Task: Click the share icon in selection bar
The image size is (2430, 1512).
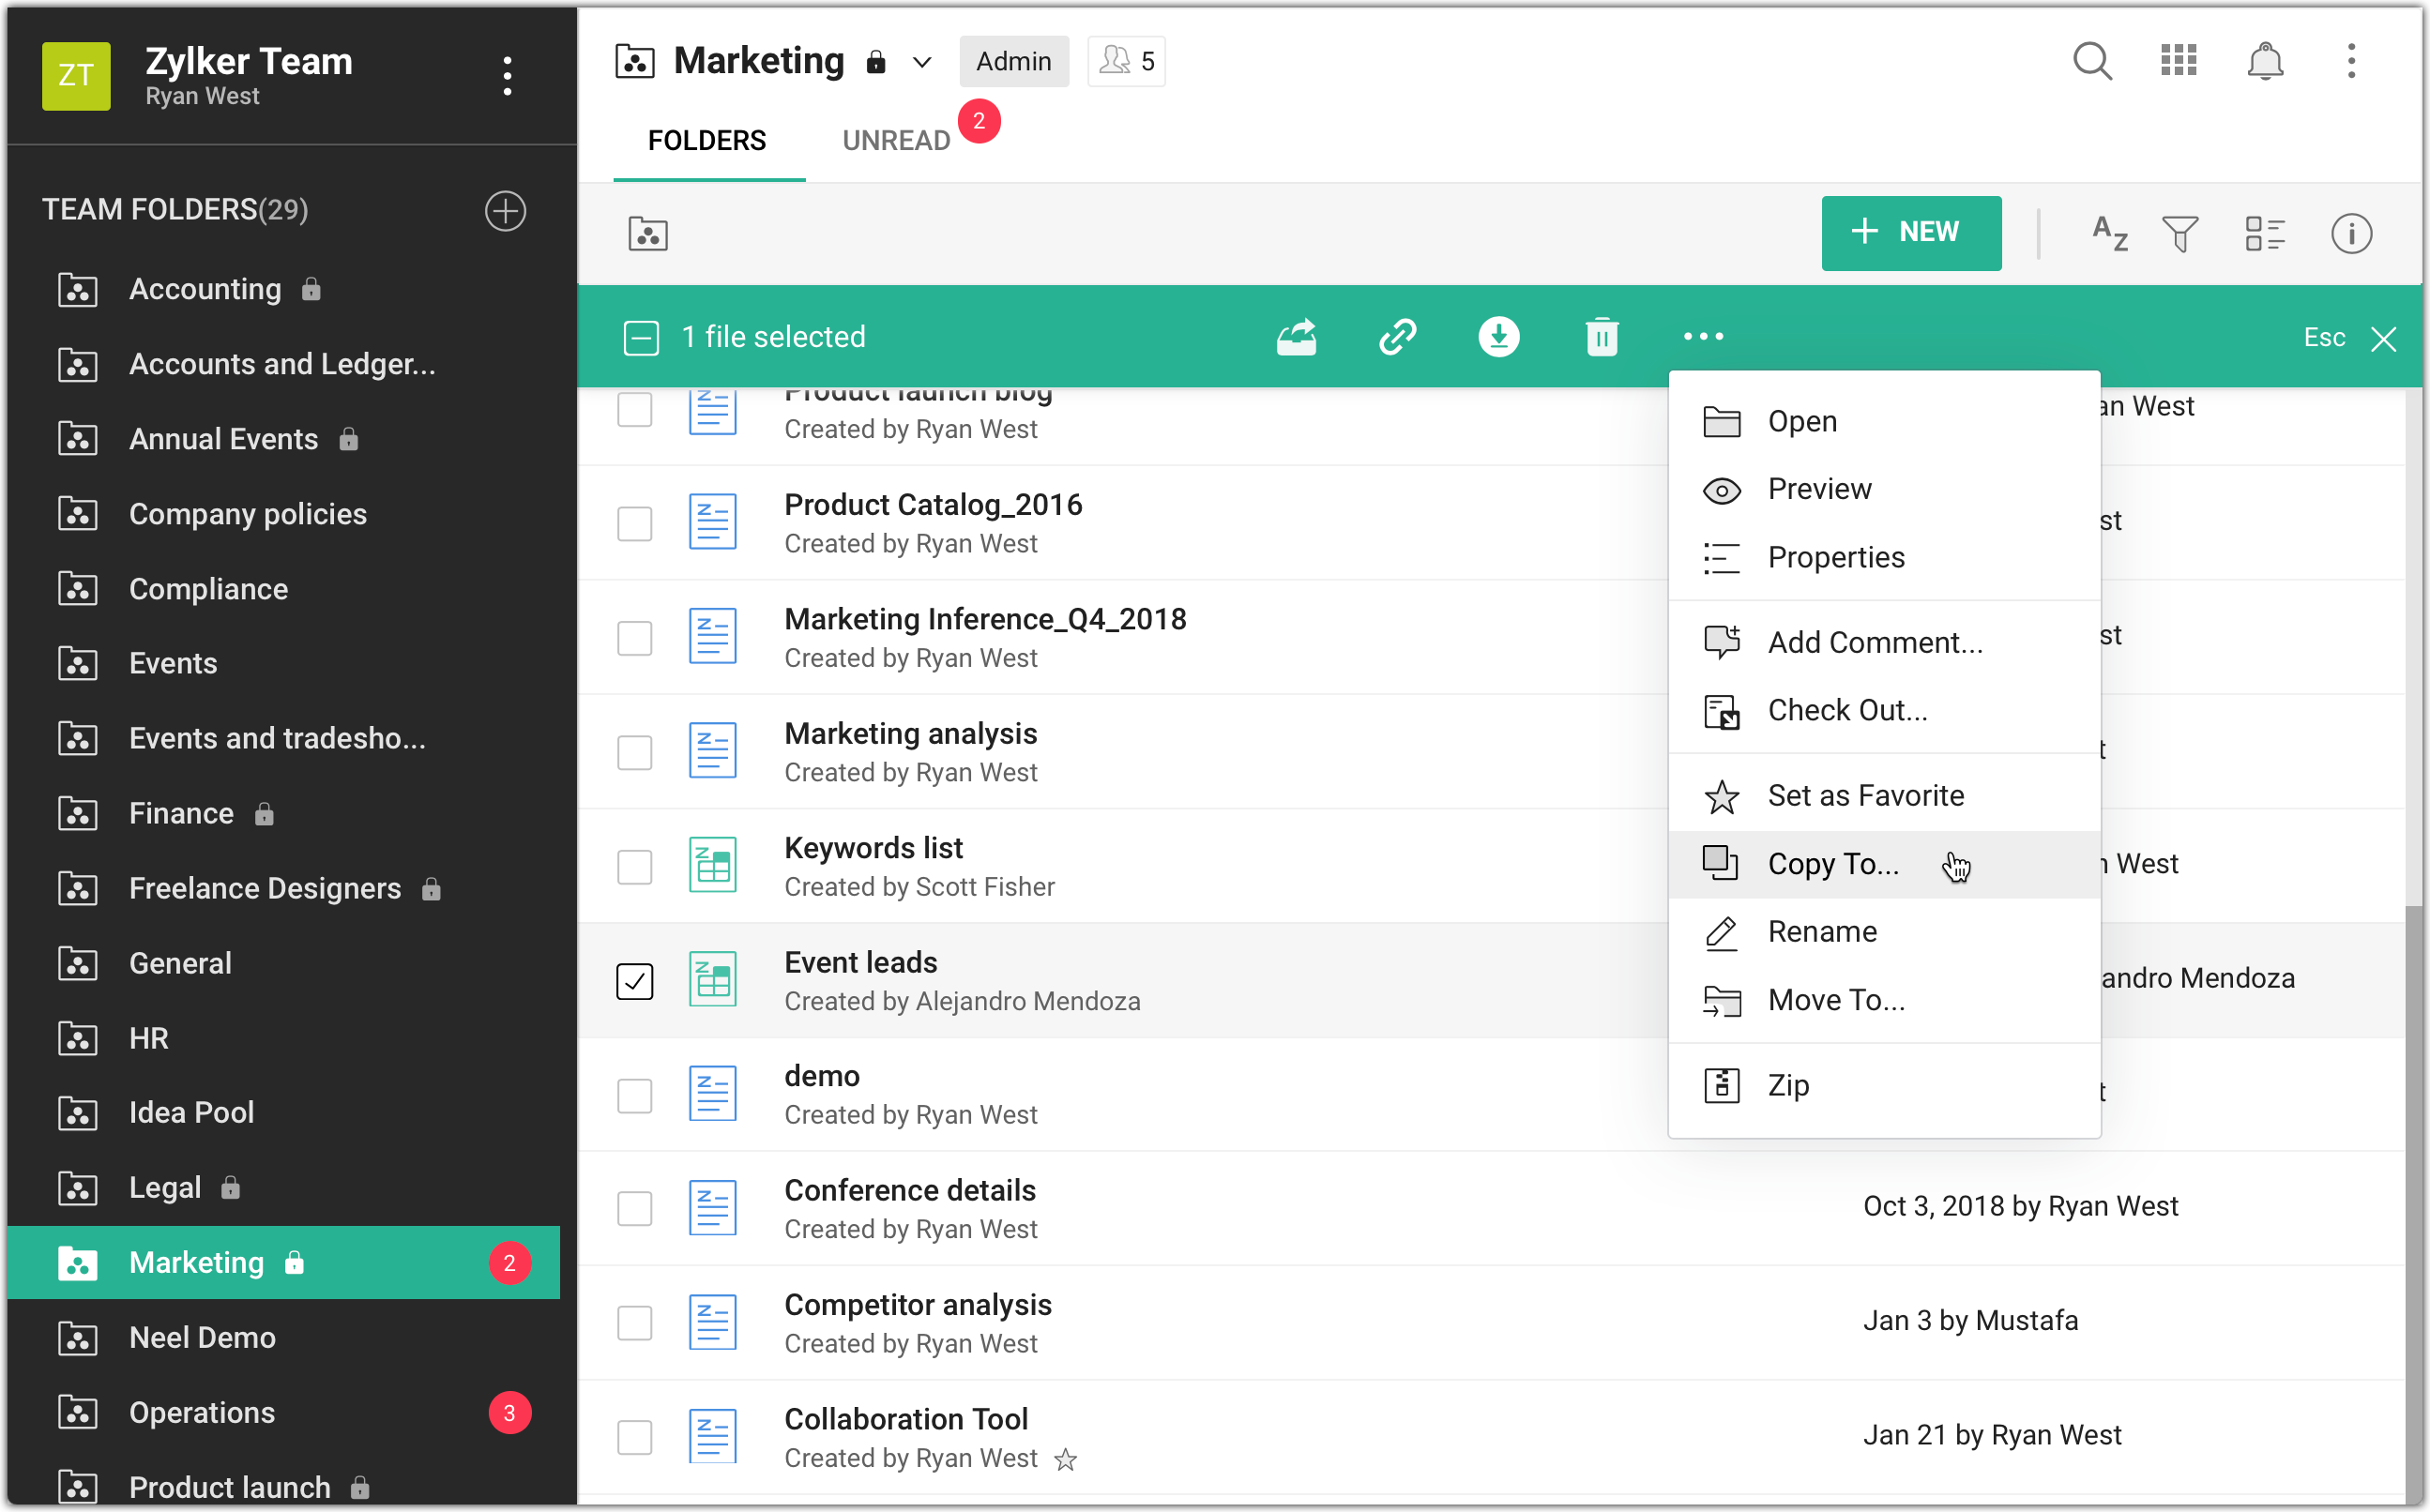Action: (x=1296, y=337)
